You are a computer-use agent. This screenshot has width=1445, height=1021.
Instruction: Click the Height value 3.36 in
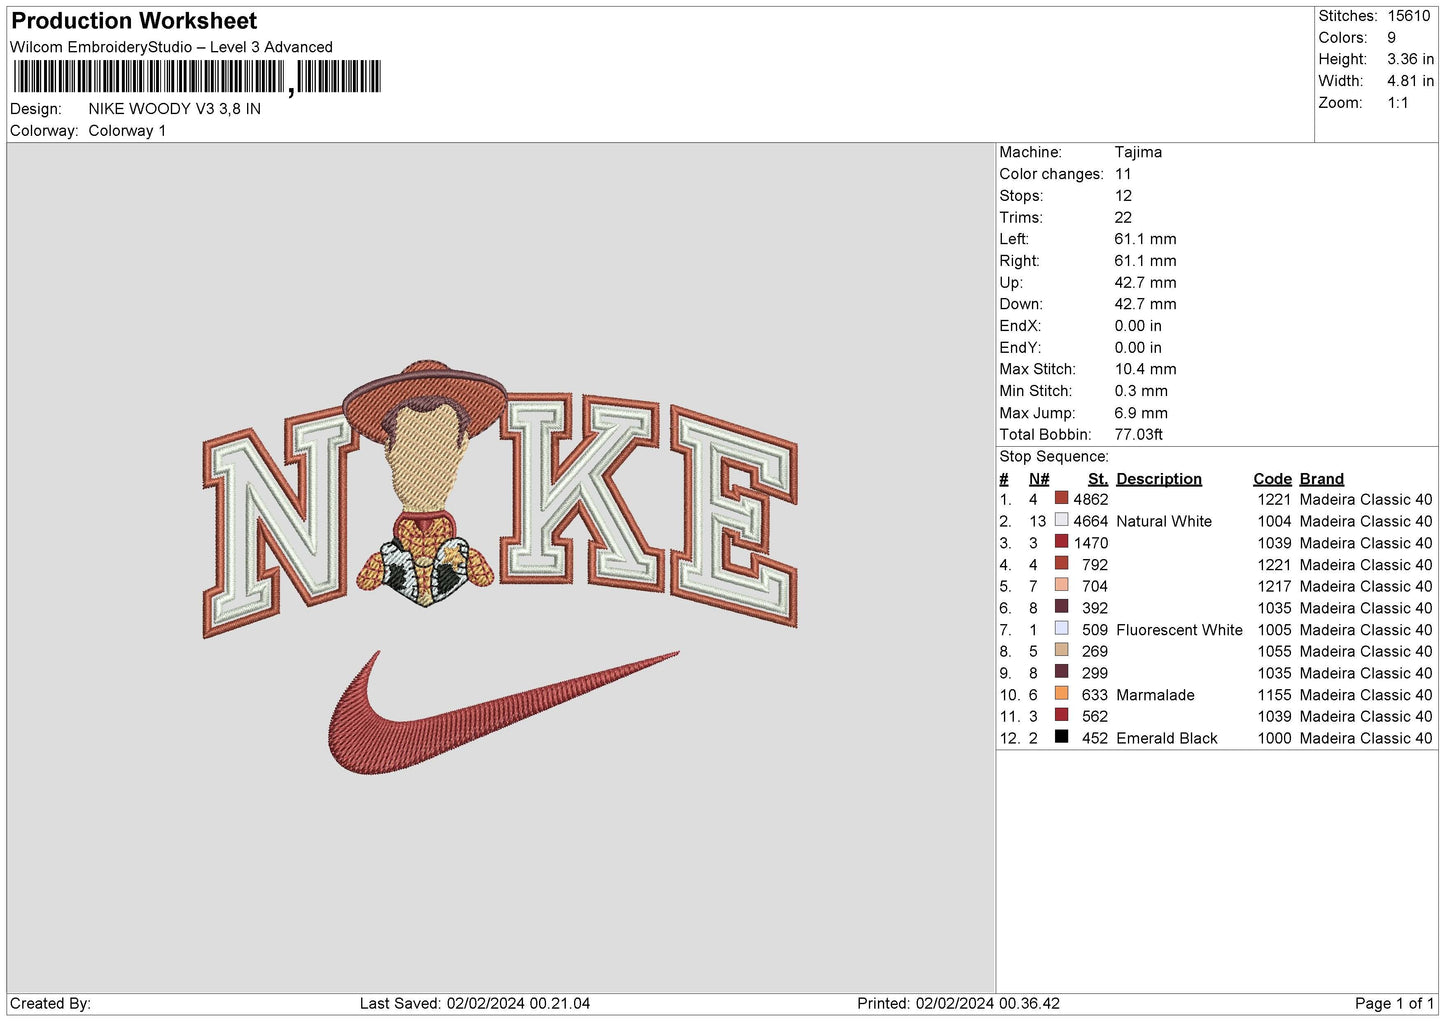click(1411, 60)
